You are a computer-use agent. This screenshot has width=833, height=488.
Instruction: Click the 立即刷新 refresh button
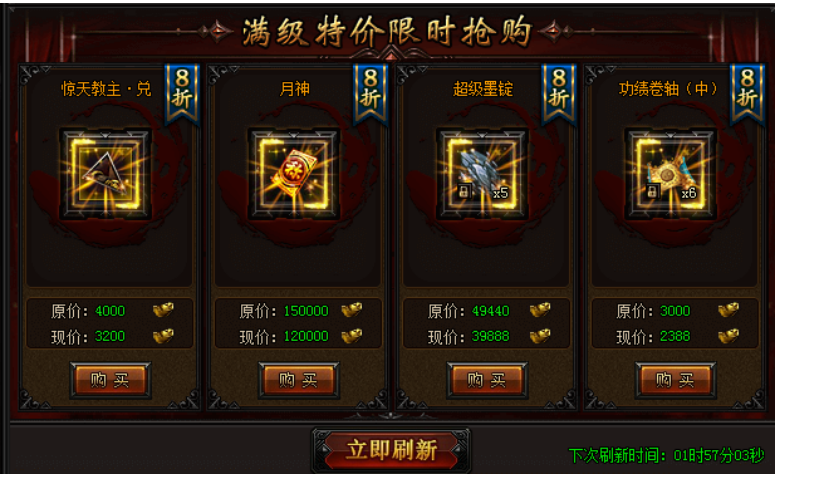point(391,450)
